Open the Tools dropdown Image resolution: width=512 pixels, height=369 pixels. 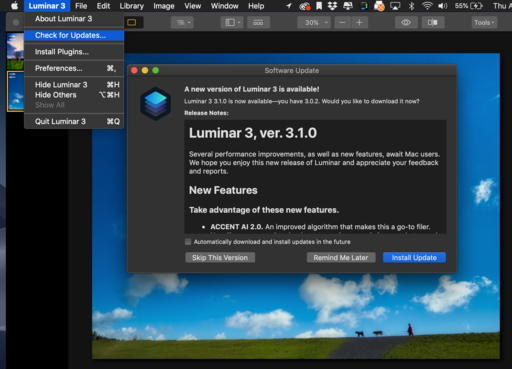(484, 22)
